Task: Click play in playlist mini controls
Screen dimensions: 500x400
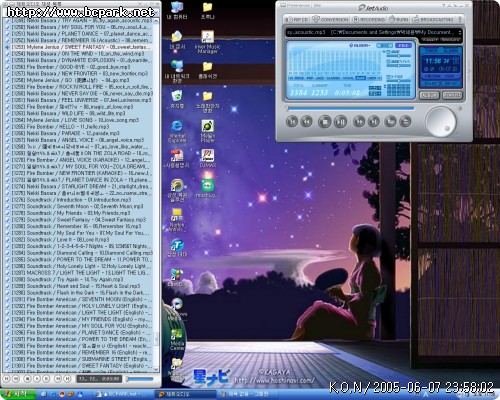Action: tap(37, 379)
